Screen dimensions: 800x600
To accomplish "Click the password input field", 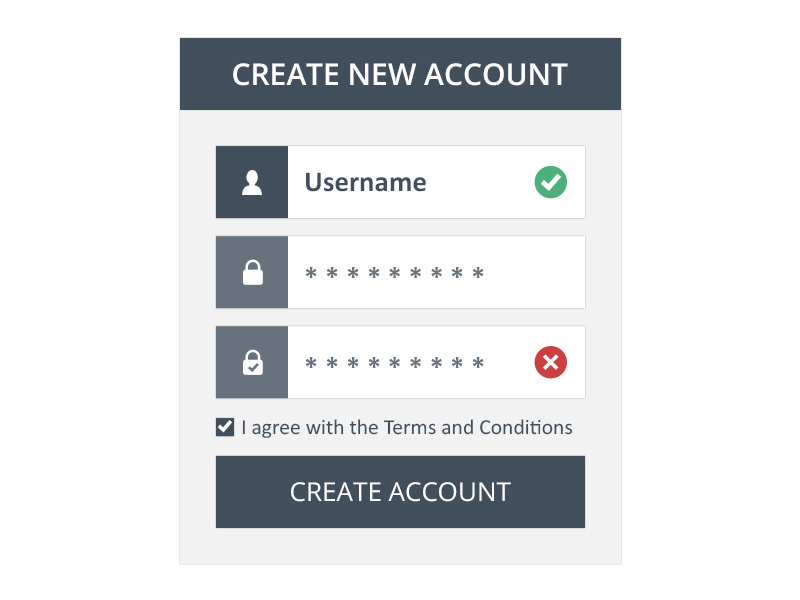I will [430, 272].
